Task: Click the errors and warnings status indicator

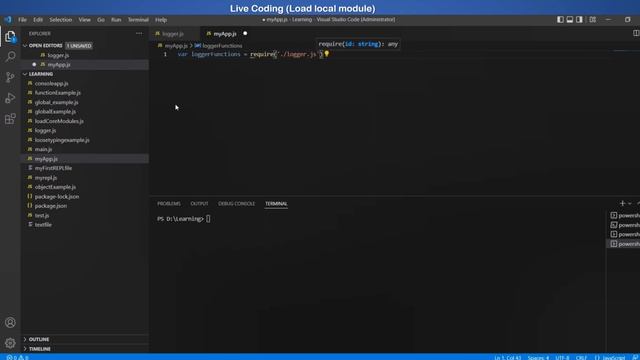Action: (x=17, y=357)
